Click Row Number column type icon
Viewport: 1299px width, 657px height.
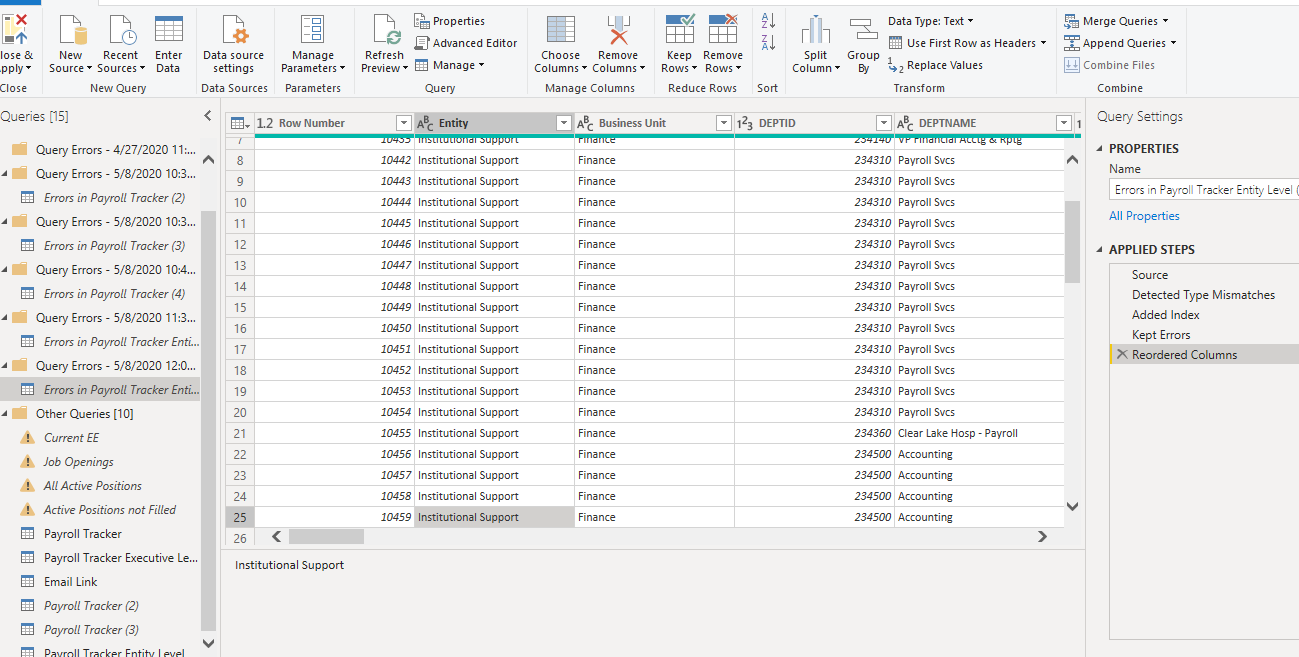pyautogui.click(x=265, y=123)
